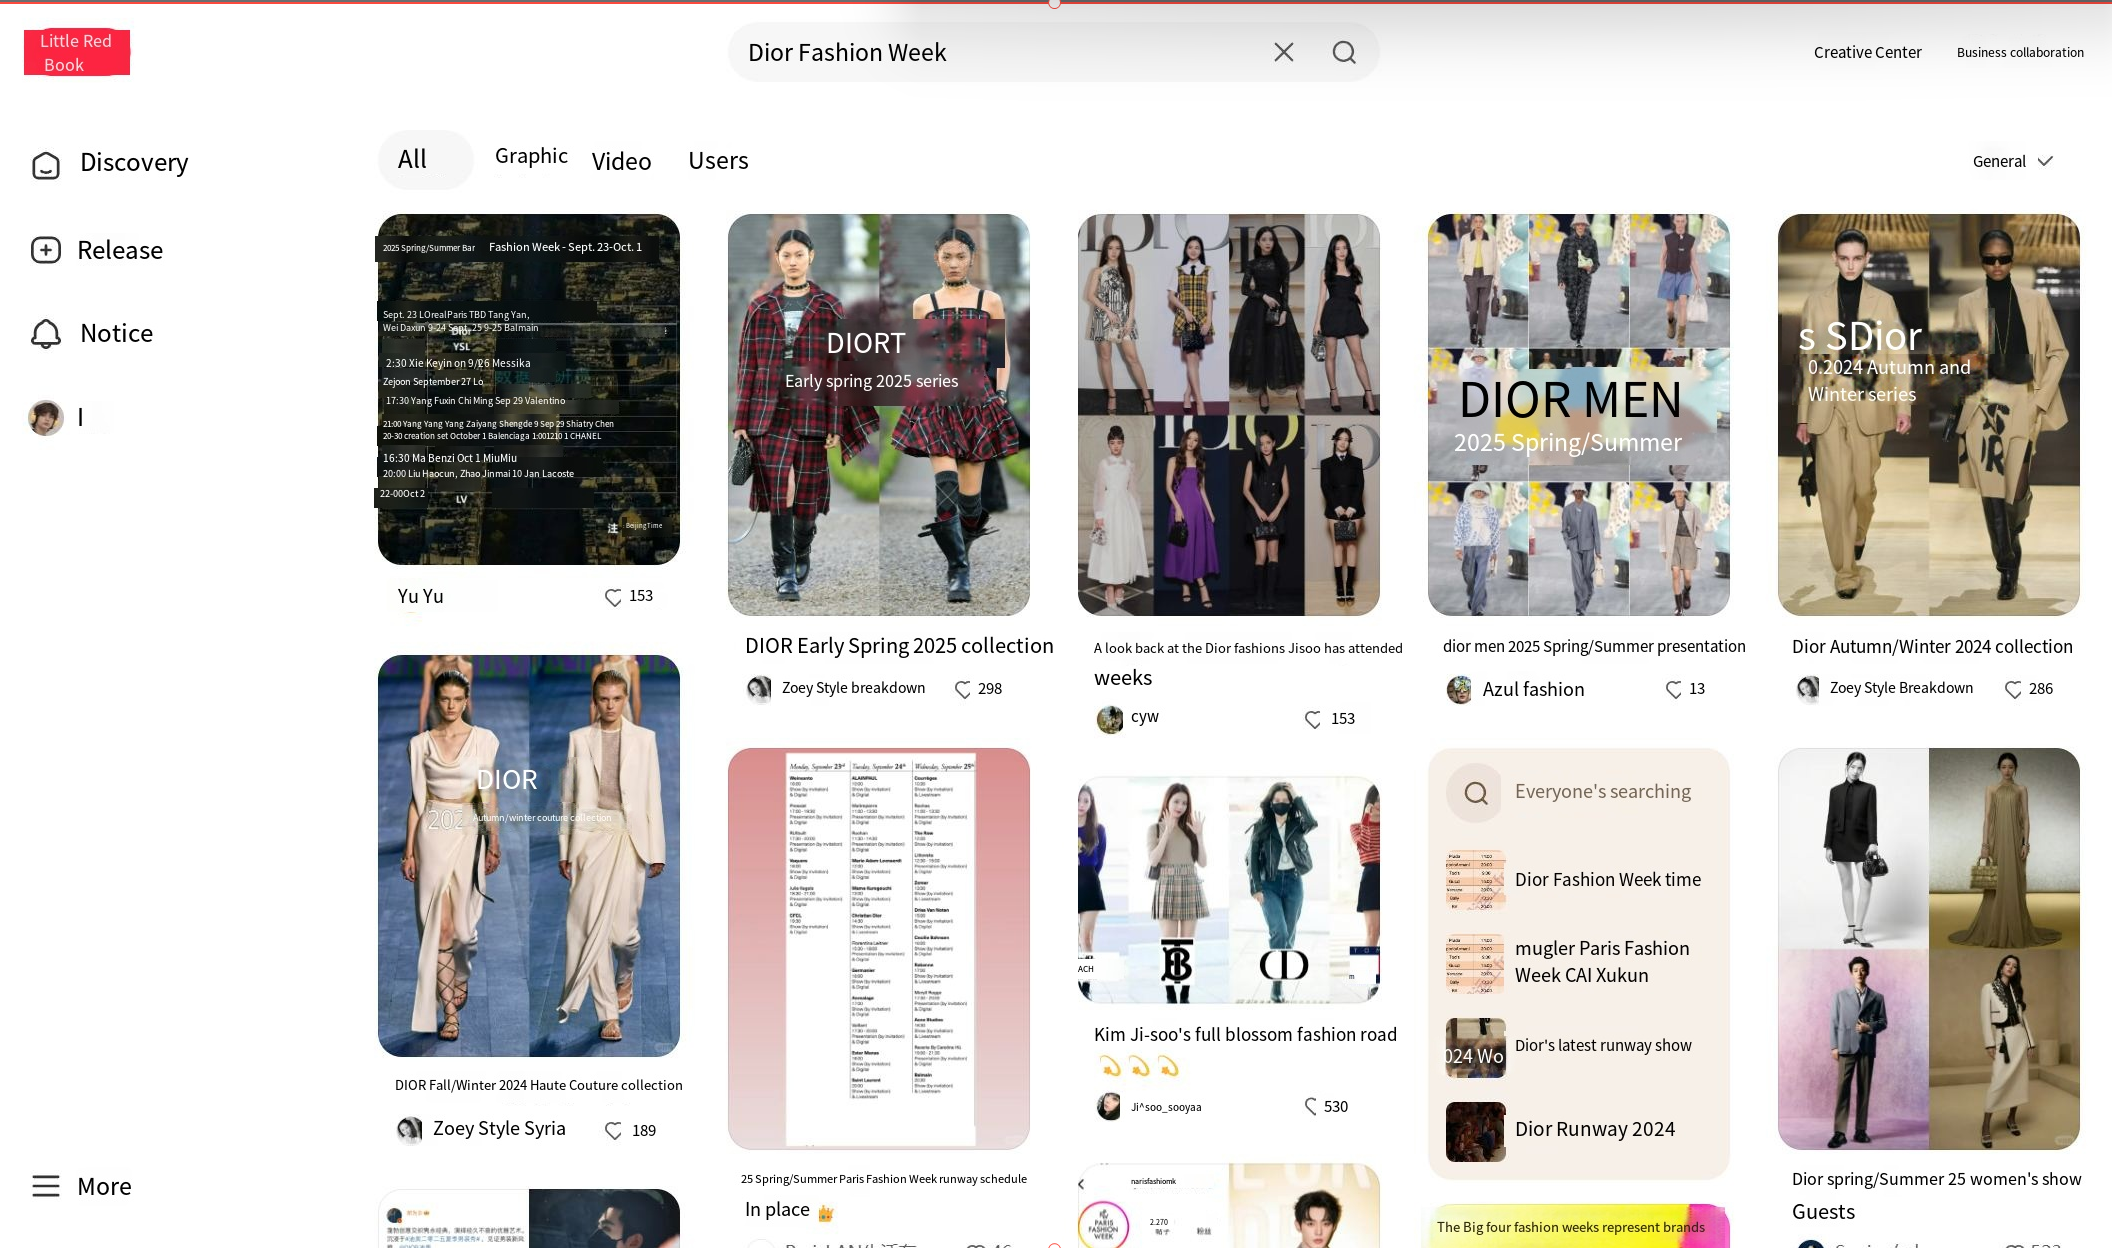The height and width of the screenshot is (1248, 2112).
Task: Switch to the Video tab
Action: (621, 161)
